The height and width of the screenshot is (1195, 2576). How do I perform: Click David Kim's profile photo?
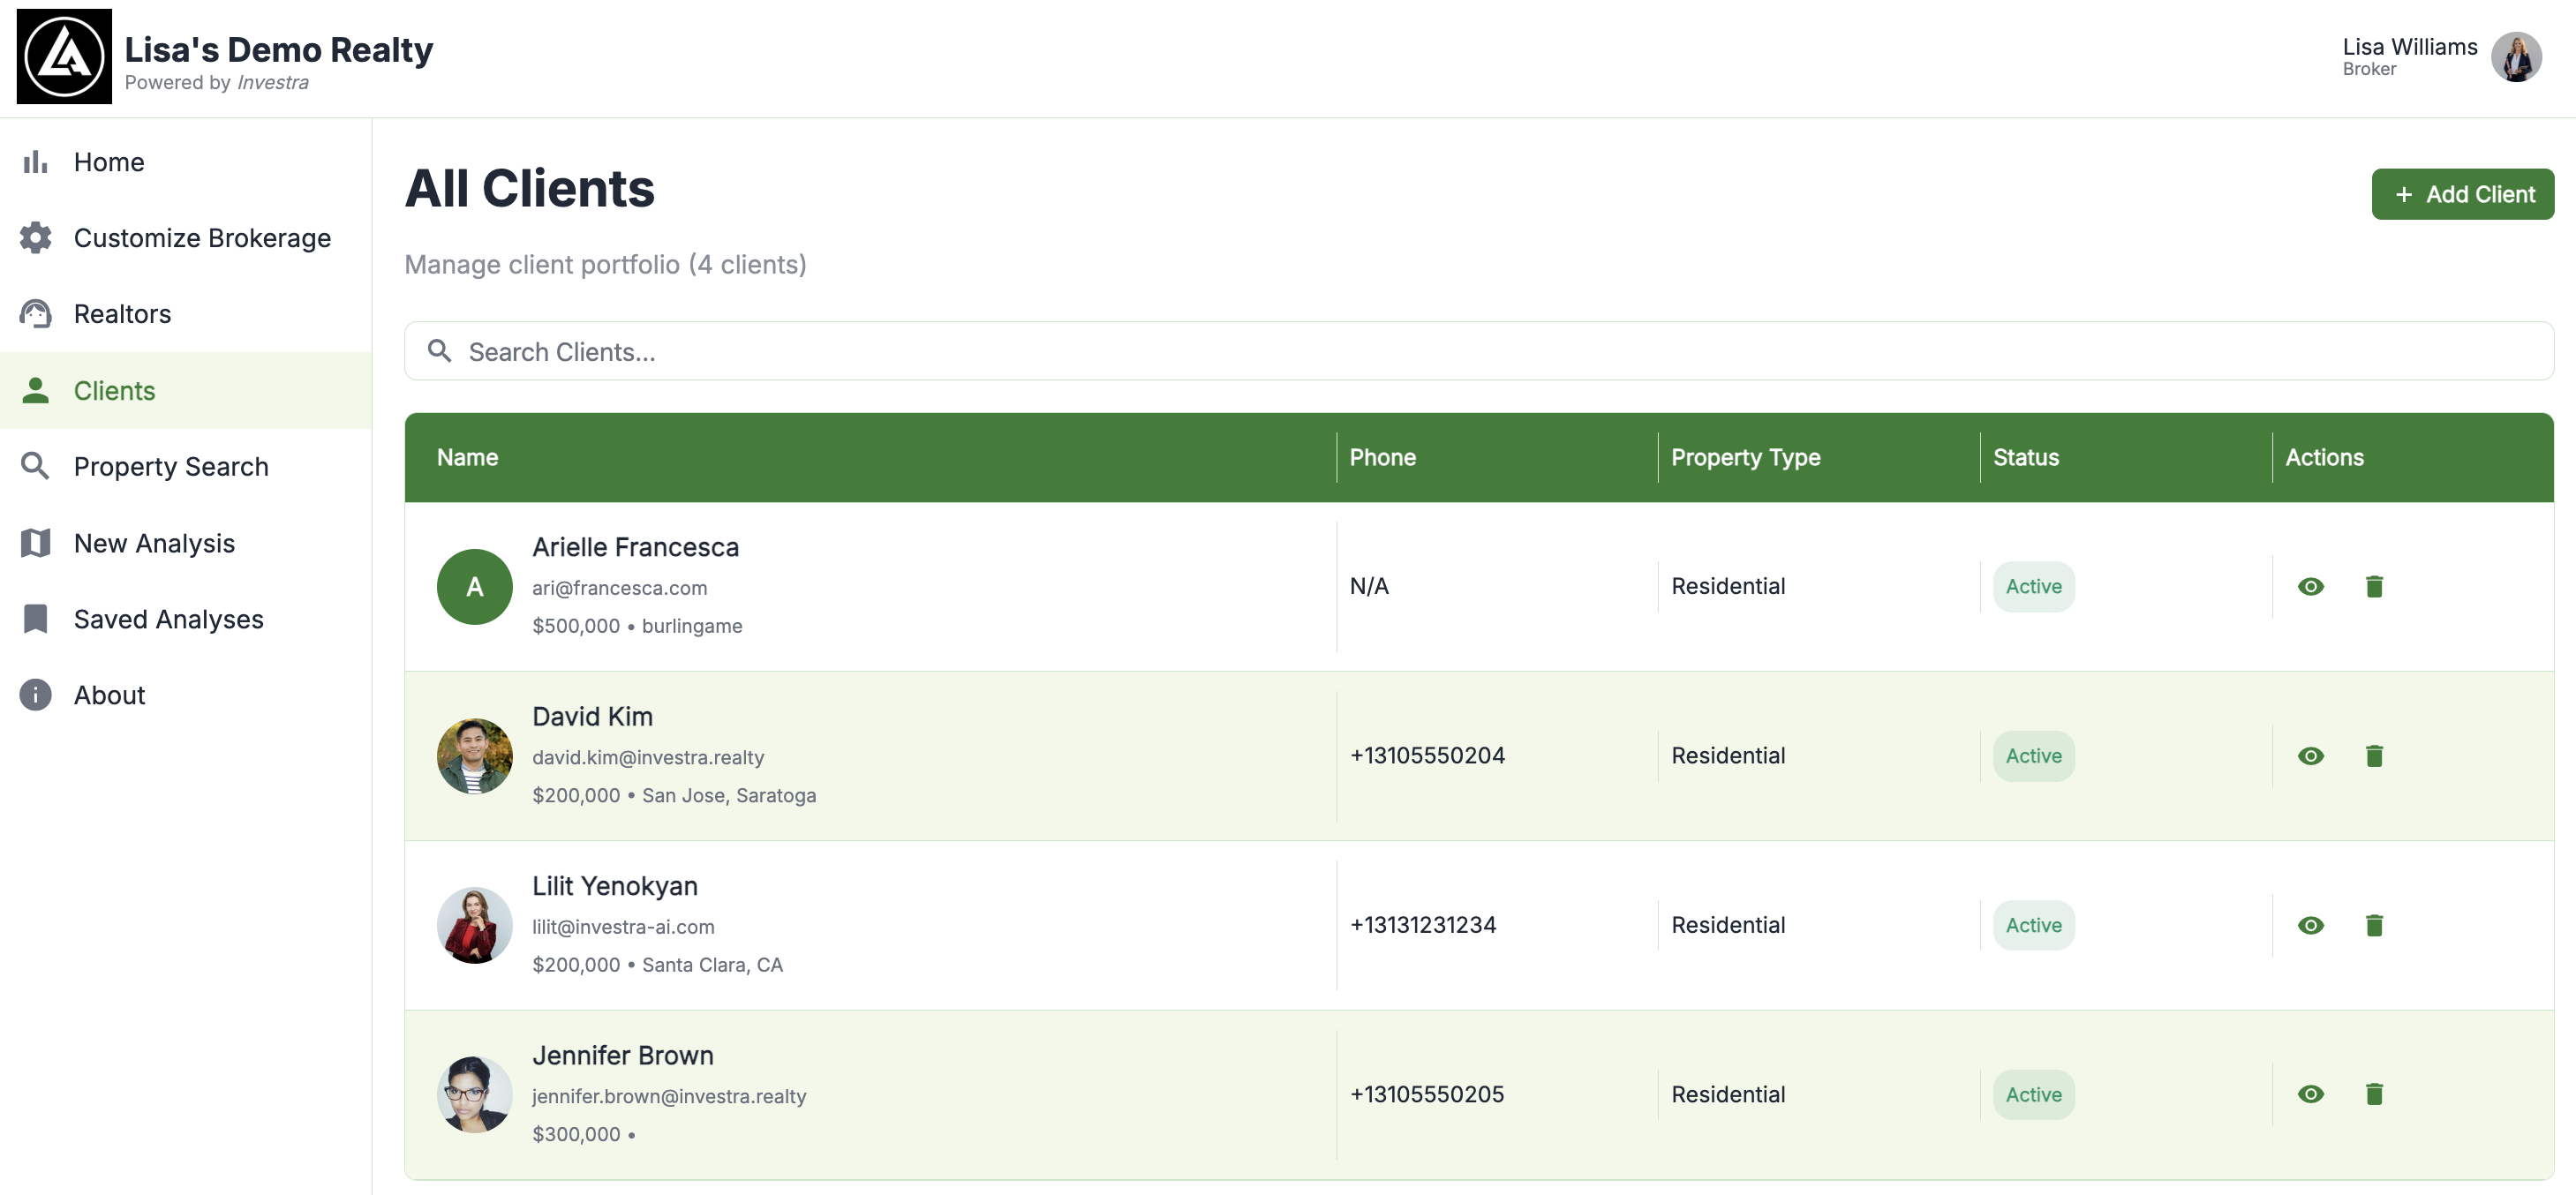click(474, 756)
